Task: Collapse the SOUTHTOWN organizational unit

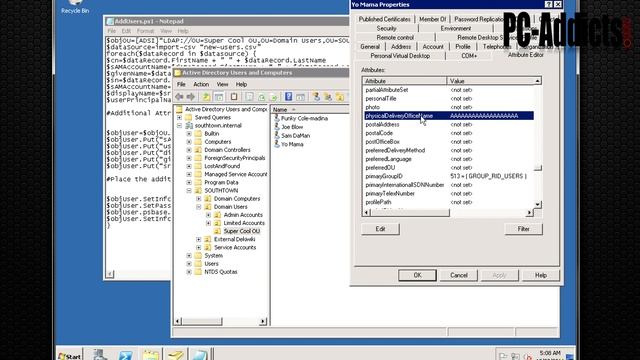Action: pos(189,191)
